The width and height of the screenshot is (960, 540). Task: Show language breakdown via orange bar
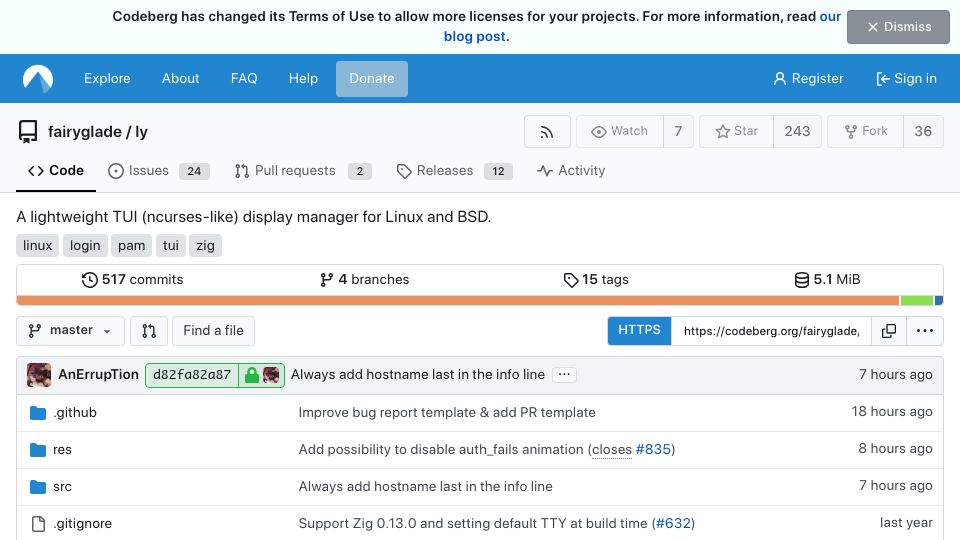(x=458, y=300)
